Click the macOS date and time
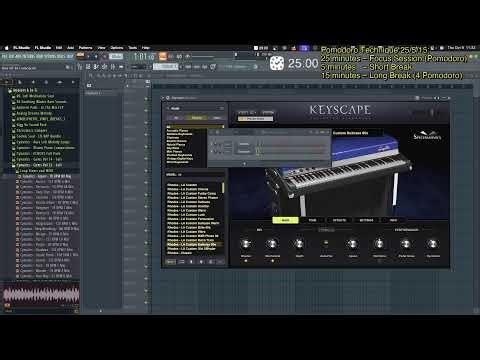 [x=461, y=48]
